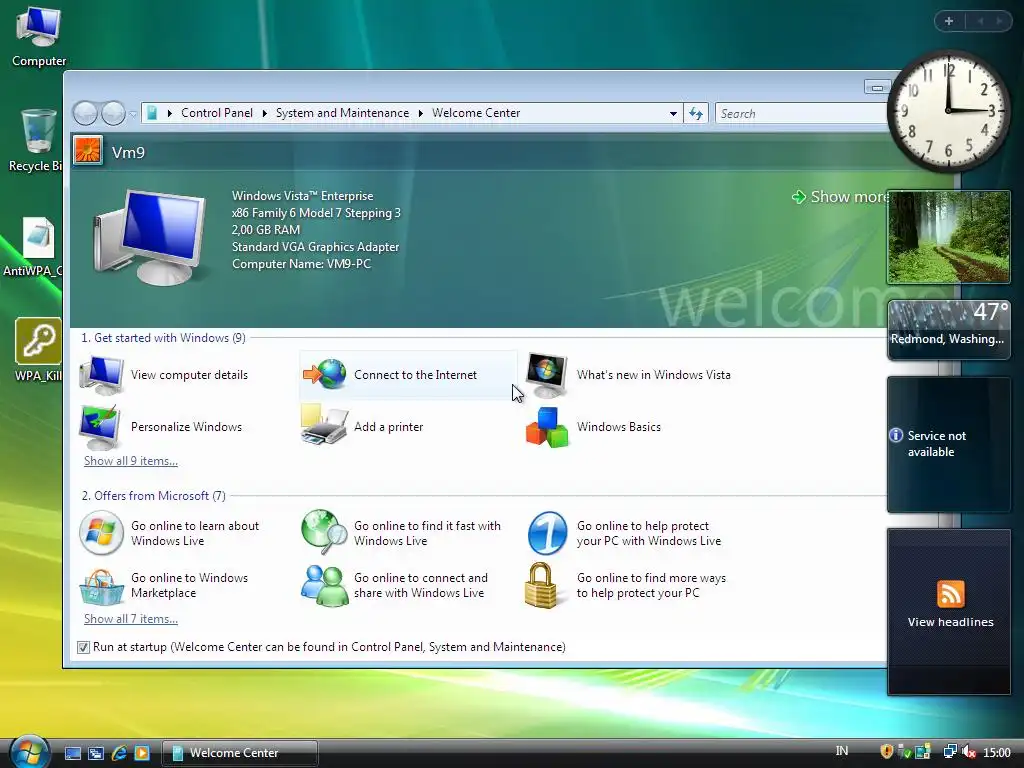Select the Add a printer icon
Image resolution: width=1024 pixels, height=768 pixels.
click(x=324, y=425)
